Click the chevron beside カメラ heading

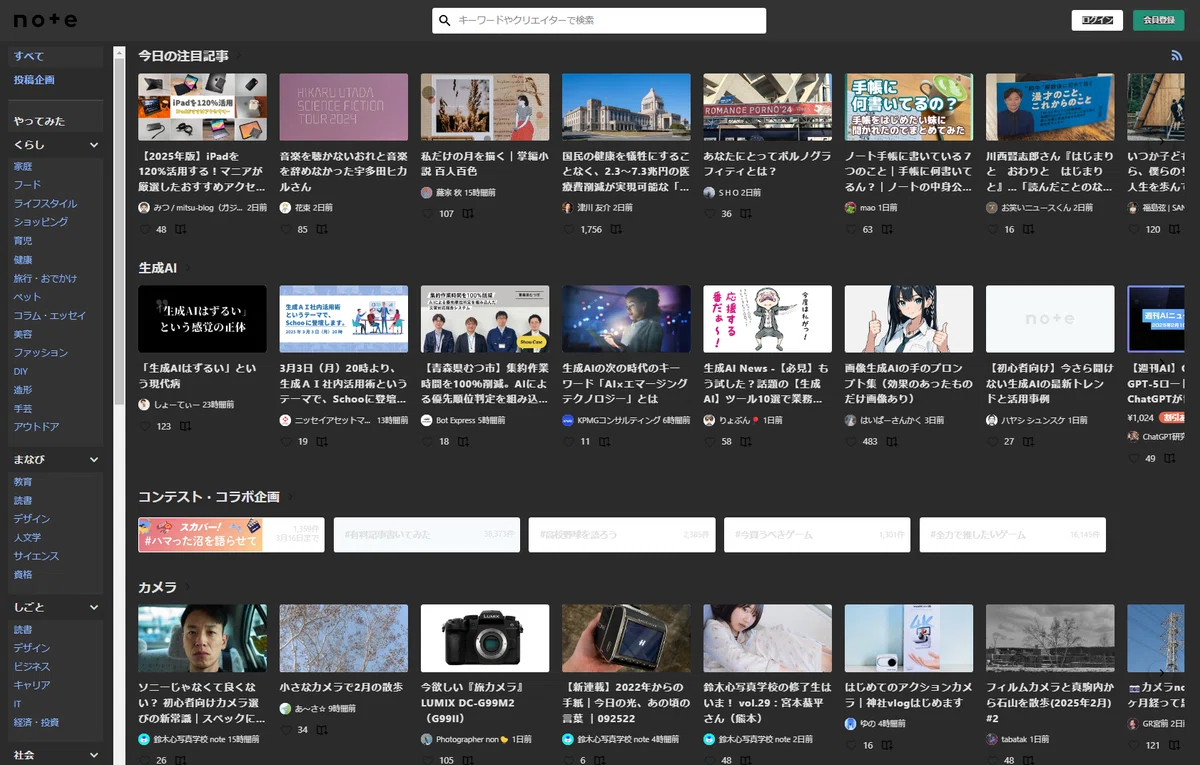[187, 587]
